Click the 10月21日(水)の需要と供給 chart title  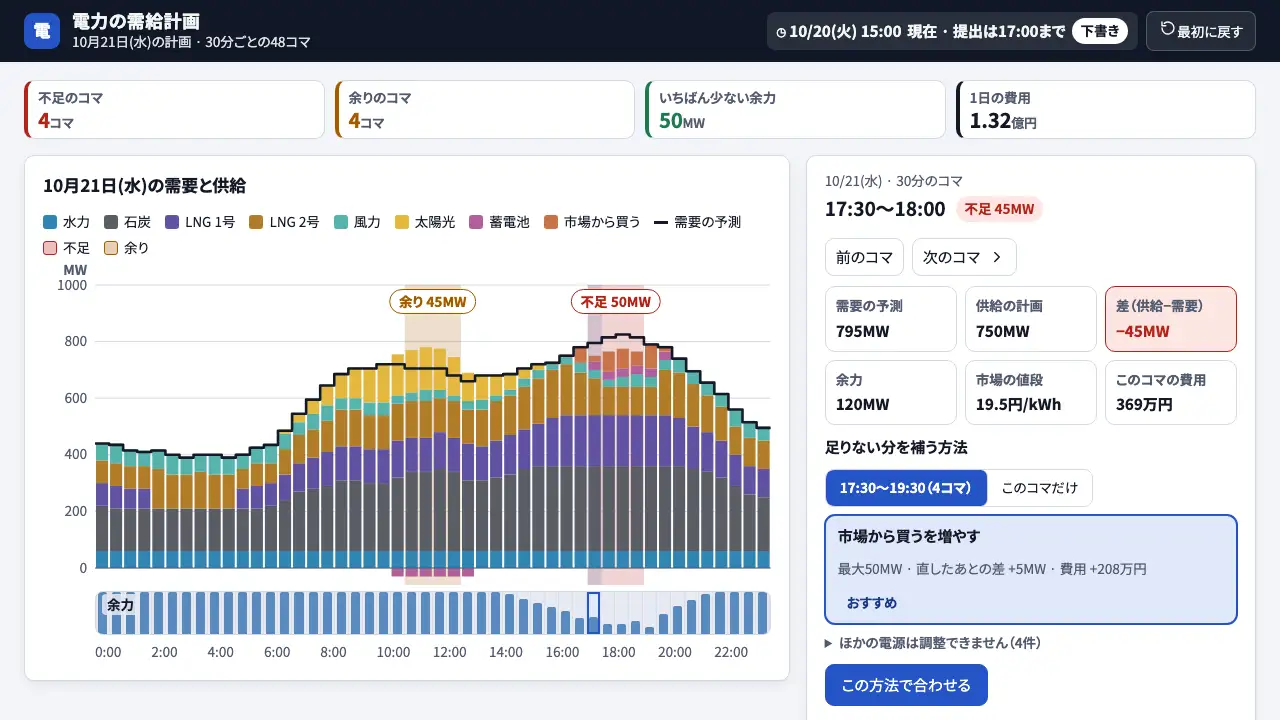[x=144, y=185]
